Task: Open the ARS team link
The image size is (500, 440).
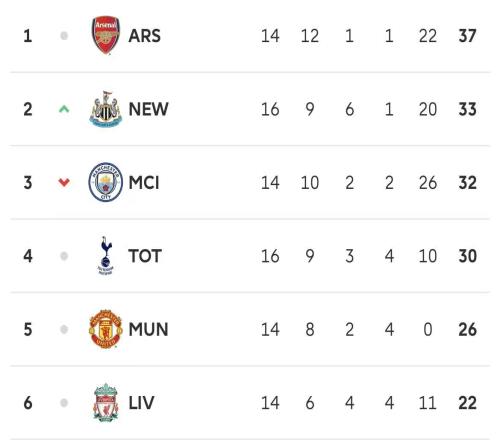Action: pyautogui.click(x=144, y=36)
